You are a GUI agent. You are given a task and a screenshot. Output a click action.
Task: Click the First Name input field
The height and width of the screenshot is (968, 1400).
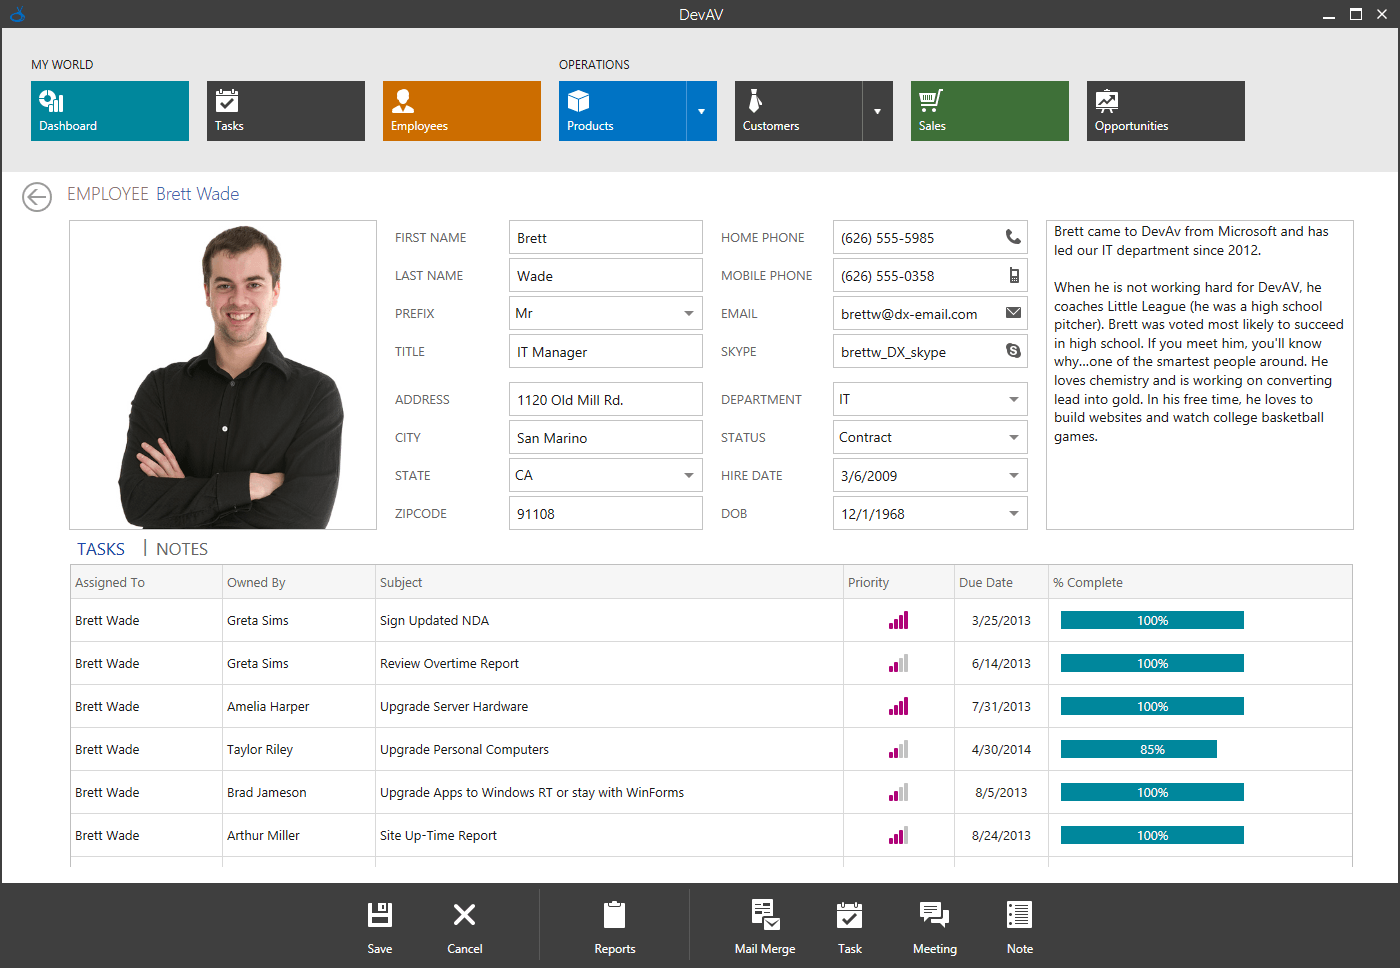pyautogui.click(x=605, y=238)
